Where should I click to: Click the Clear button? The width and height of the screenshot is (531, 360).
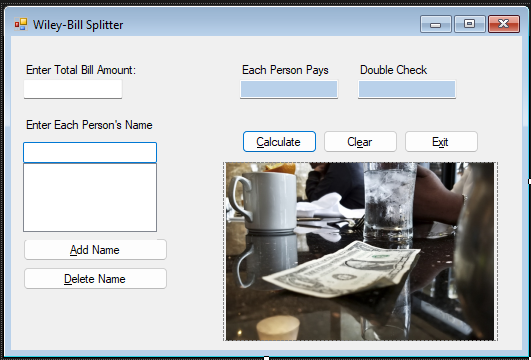360,142
